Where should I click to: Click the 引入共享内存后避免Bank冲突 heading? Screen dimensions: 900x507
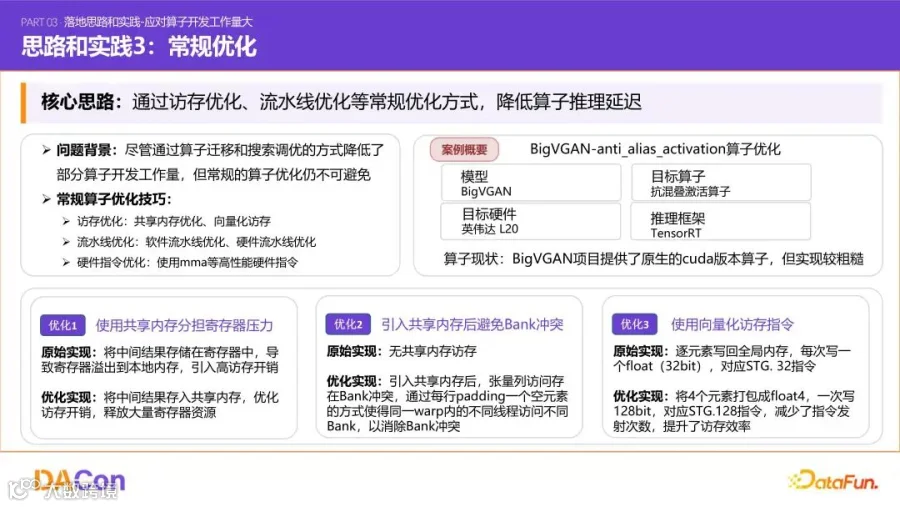(472, 324)
